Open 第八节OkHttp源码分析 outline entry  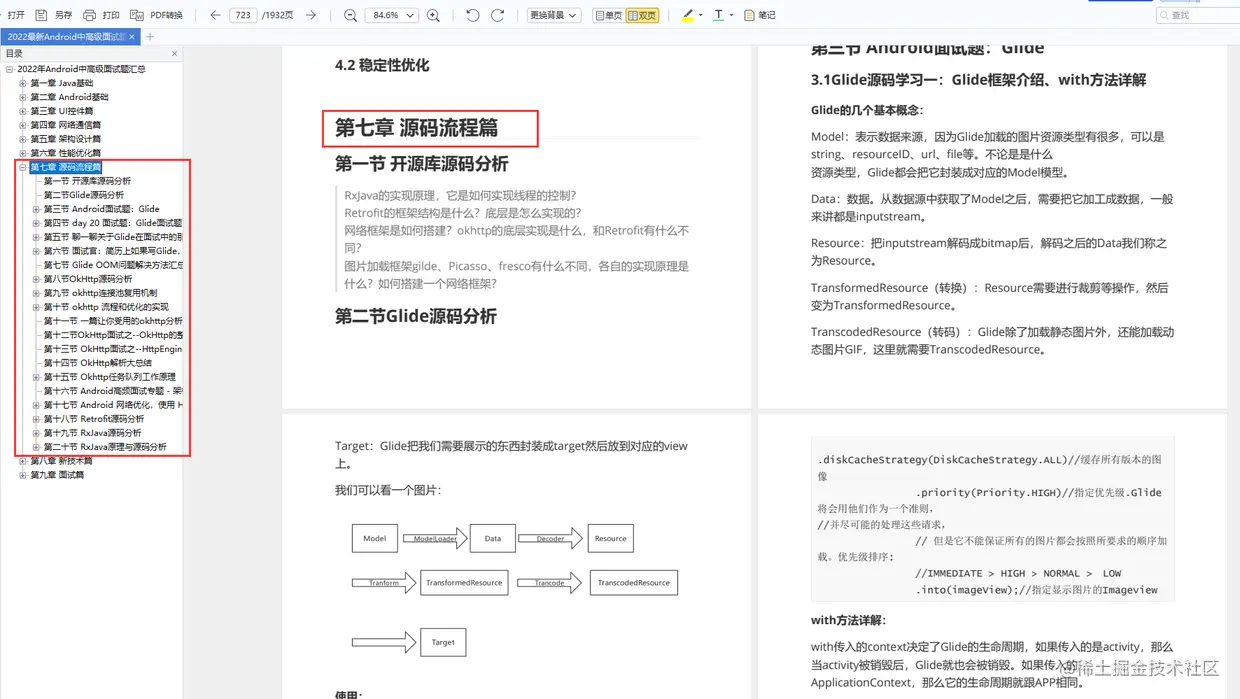(88, 279)
